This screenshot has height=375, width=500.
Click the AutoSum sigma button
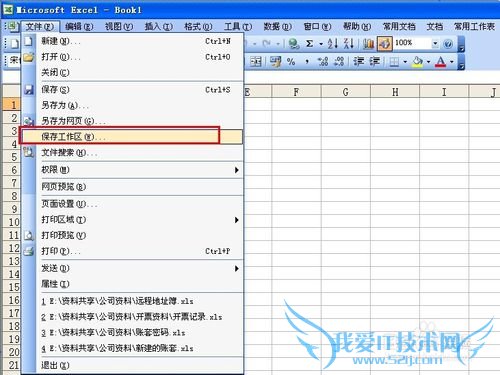click(x=310, y=44)
